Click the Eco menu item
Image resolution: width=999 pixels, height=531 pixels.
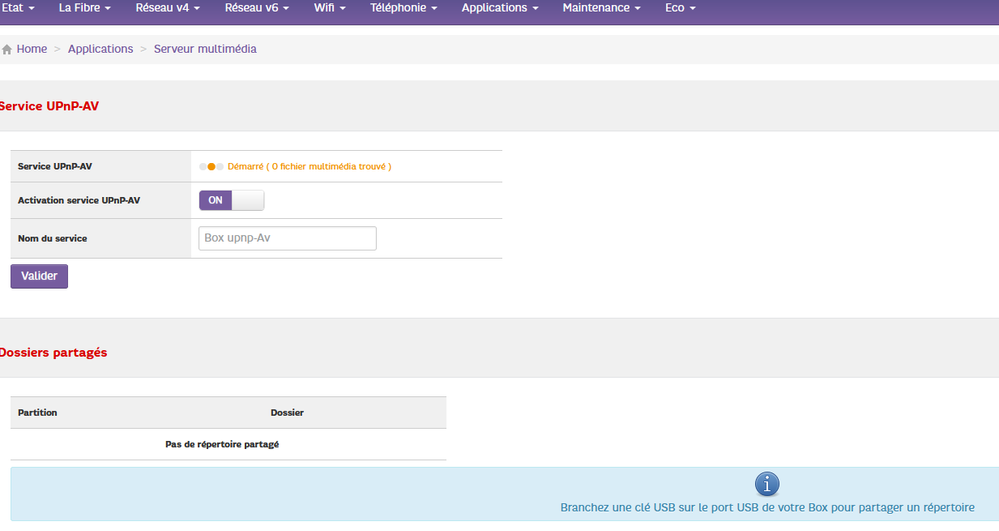(680, 8)
